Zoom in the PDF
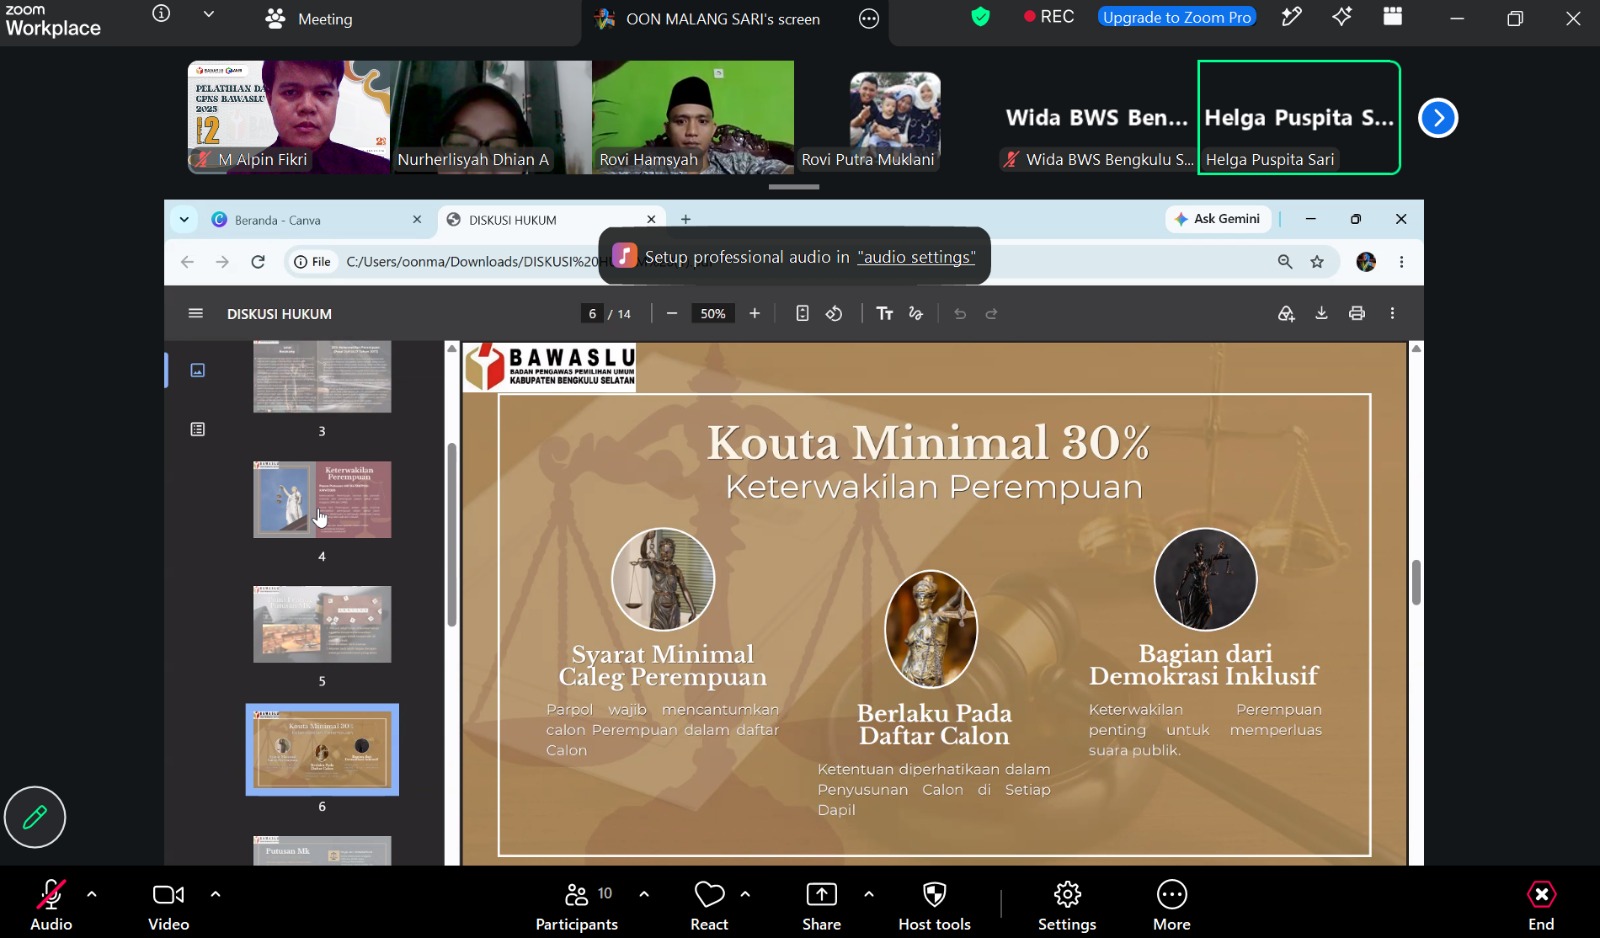1600x938 pixels. tap(755, 314)
